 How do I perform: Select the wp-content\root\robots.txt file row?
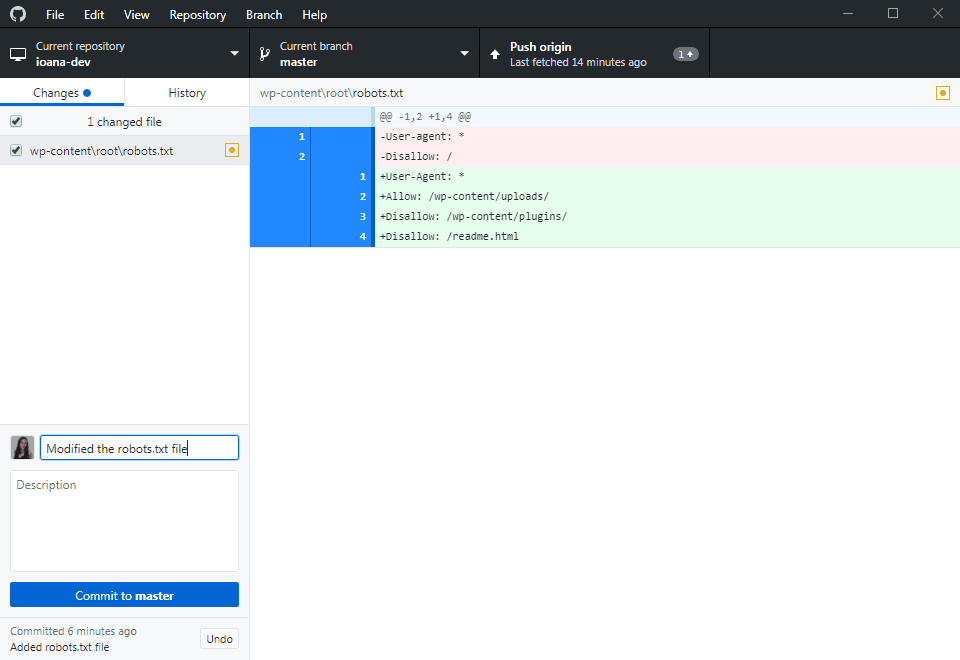124,150
